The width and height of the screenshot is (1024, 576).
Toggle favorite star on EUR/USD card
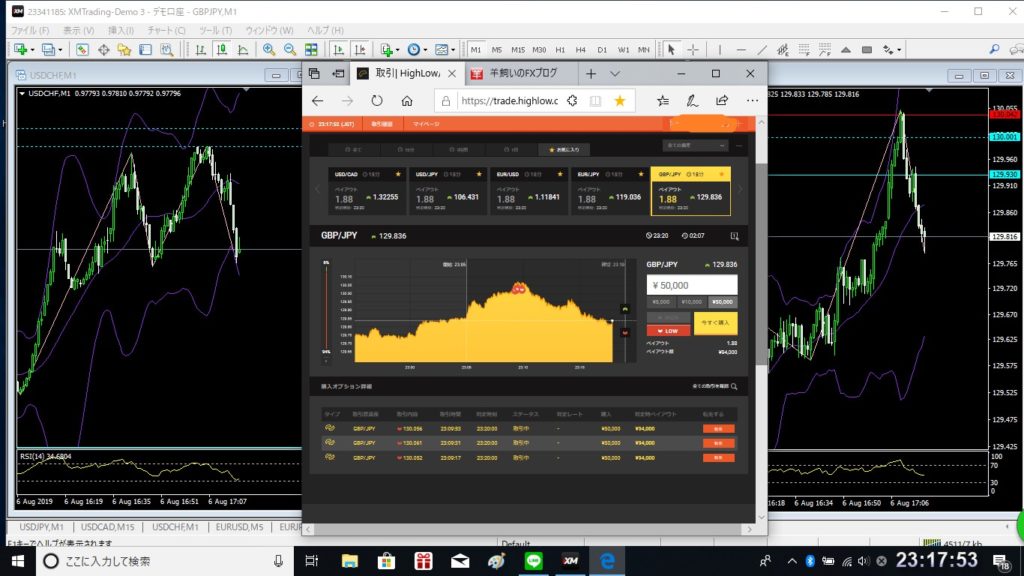[x=562, y=174]
